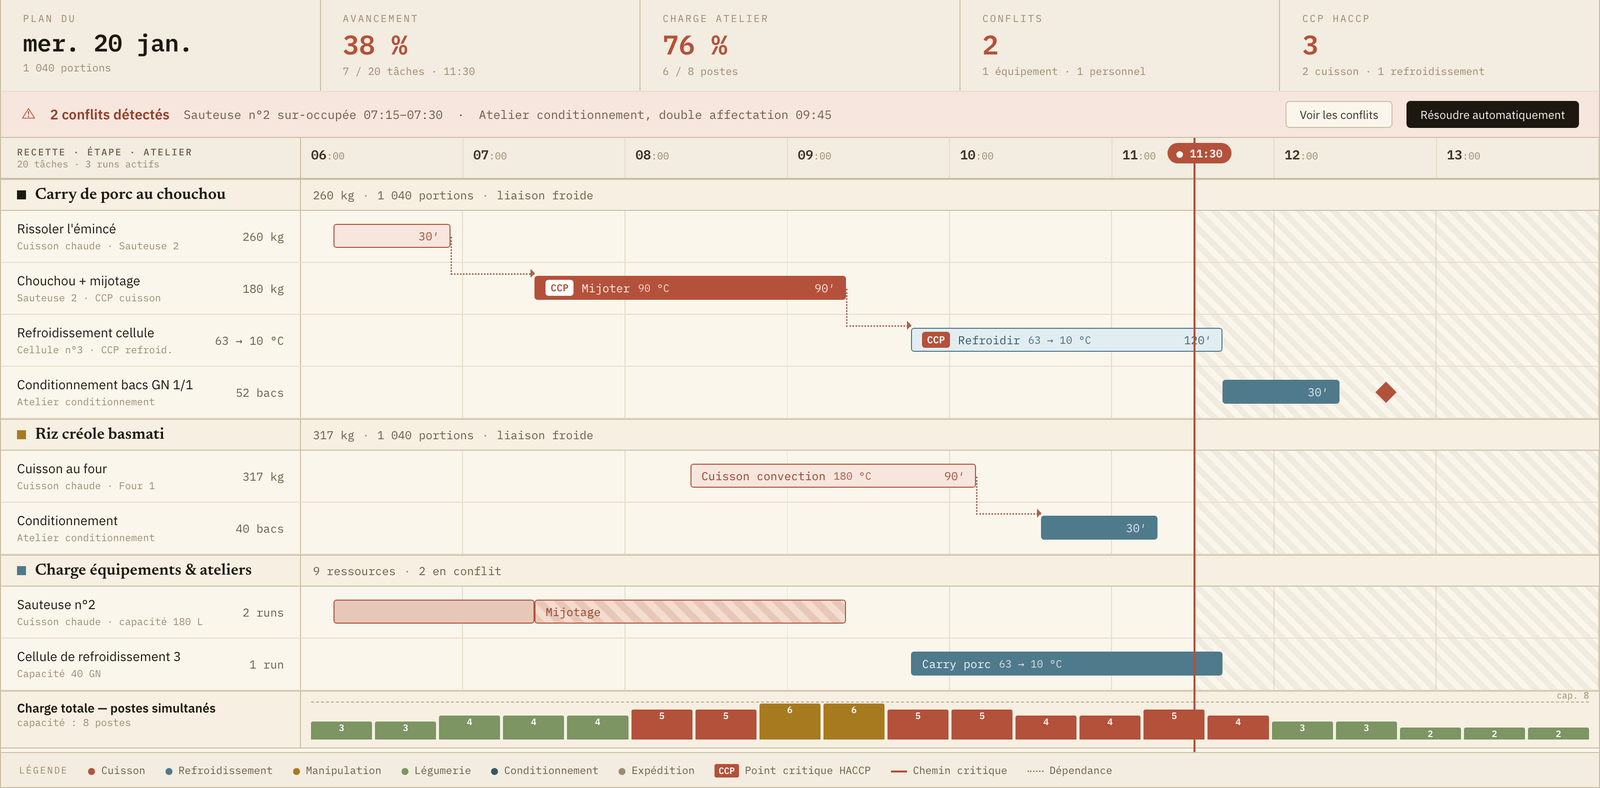Click the red Cuisson legend dot
The width and height of the screenshot is (1600, 788).
click(91, 771)
